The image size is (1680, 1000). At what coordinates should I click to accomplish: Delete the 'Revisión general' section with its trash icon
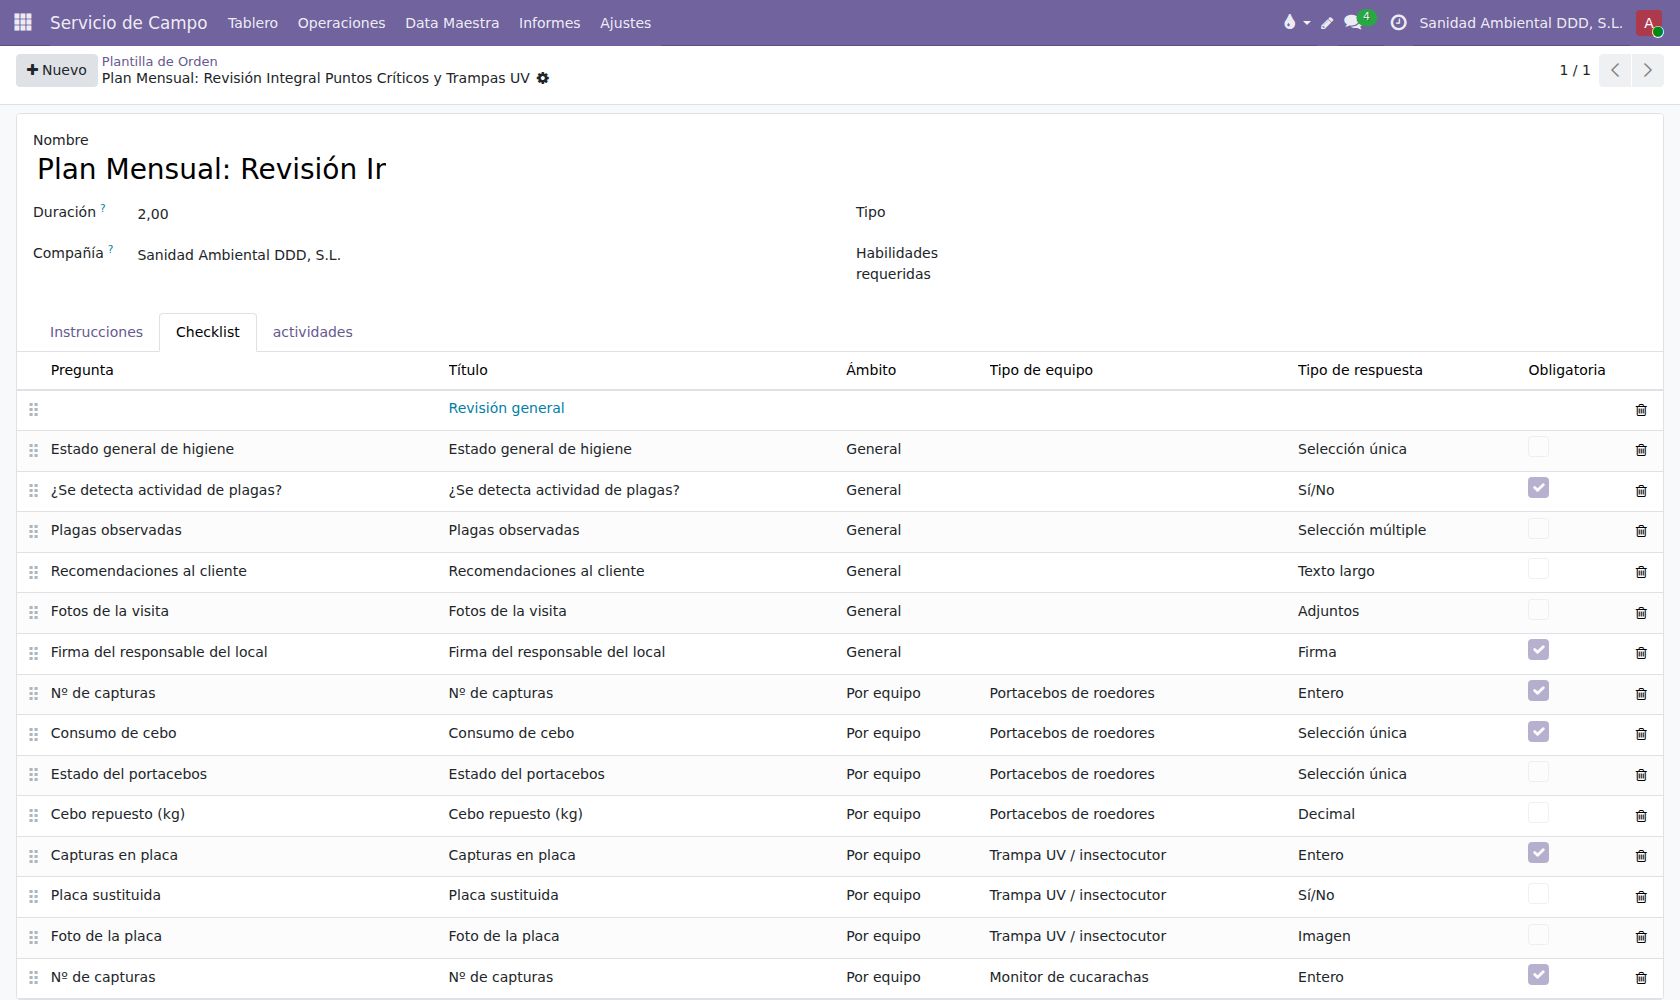(1640, 410)
